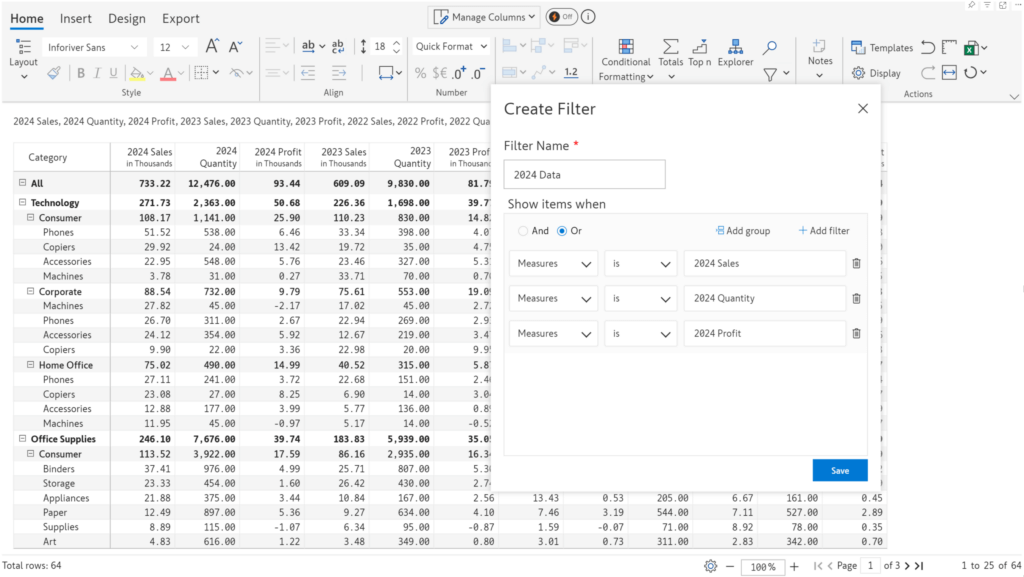Switch to the Insert ribbon tab
Image resolution: width=1024 pixels, height=577 pixels.
point(76,17)
